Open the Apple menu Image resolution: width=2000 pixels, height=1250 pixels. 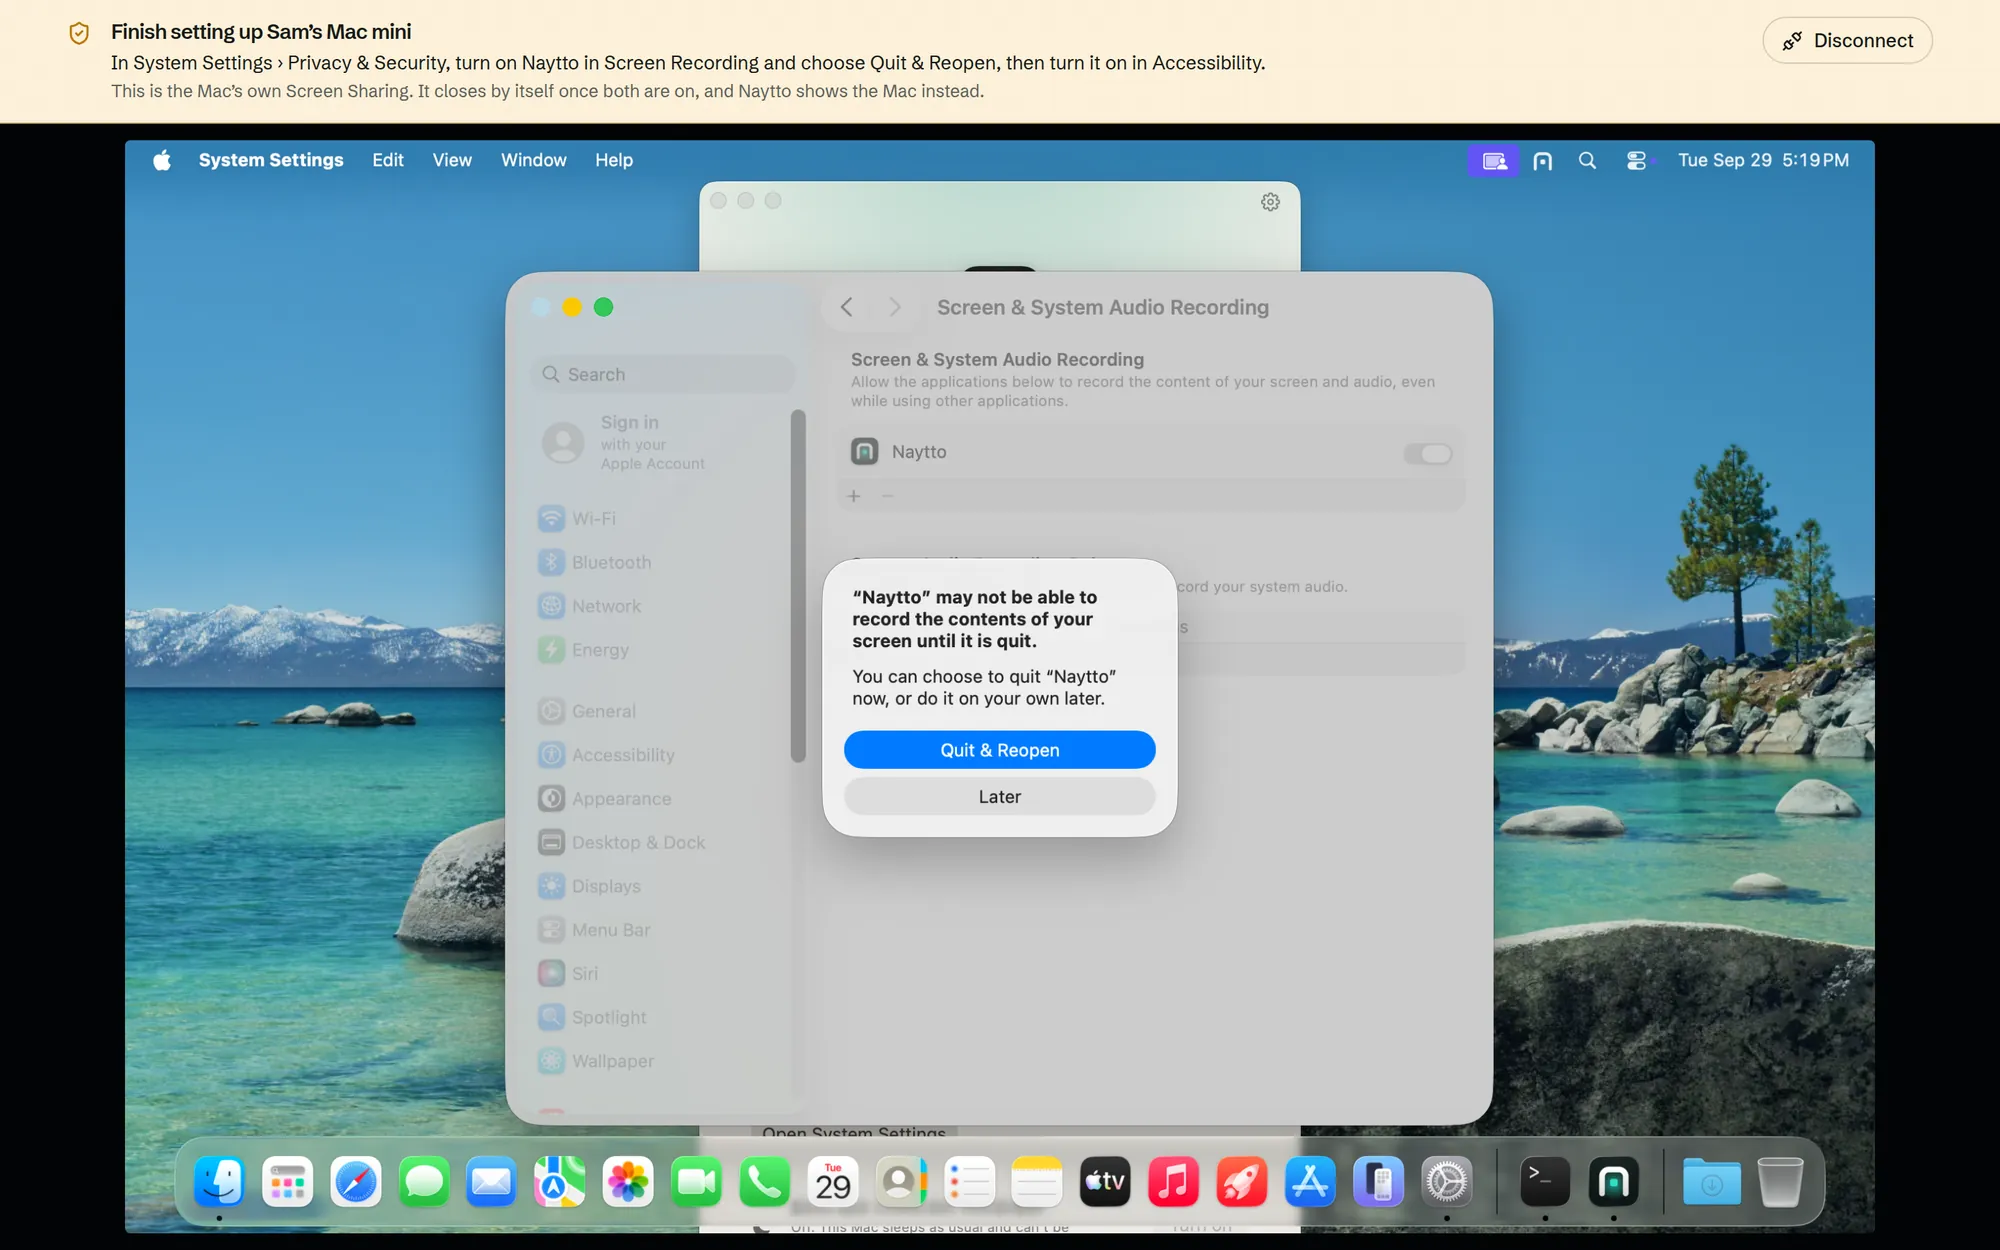(x=162, y=160)
